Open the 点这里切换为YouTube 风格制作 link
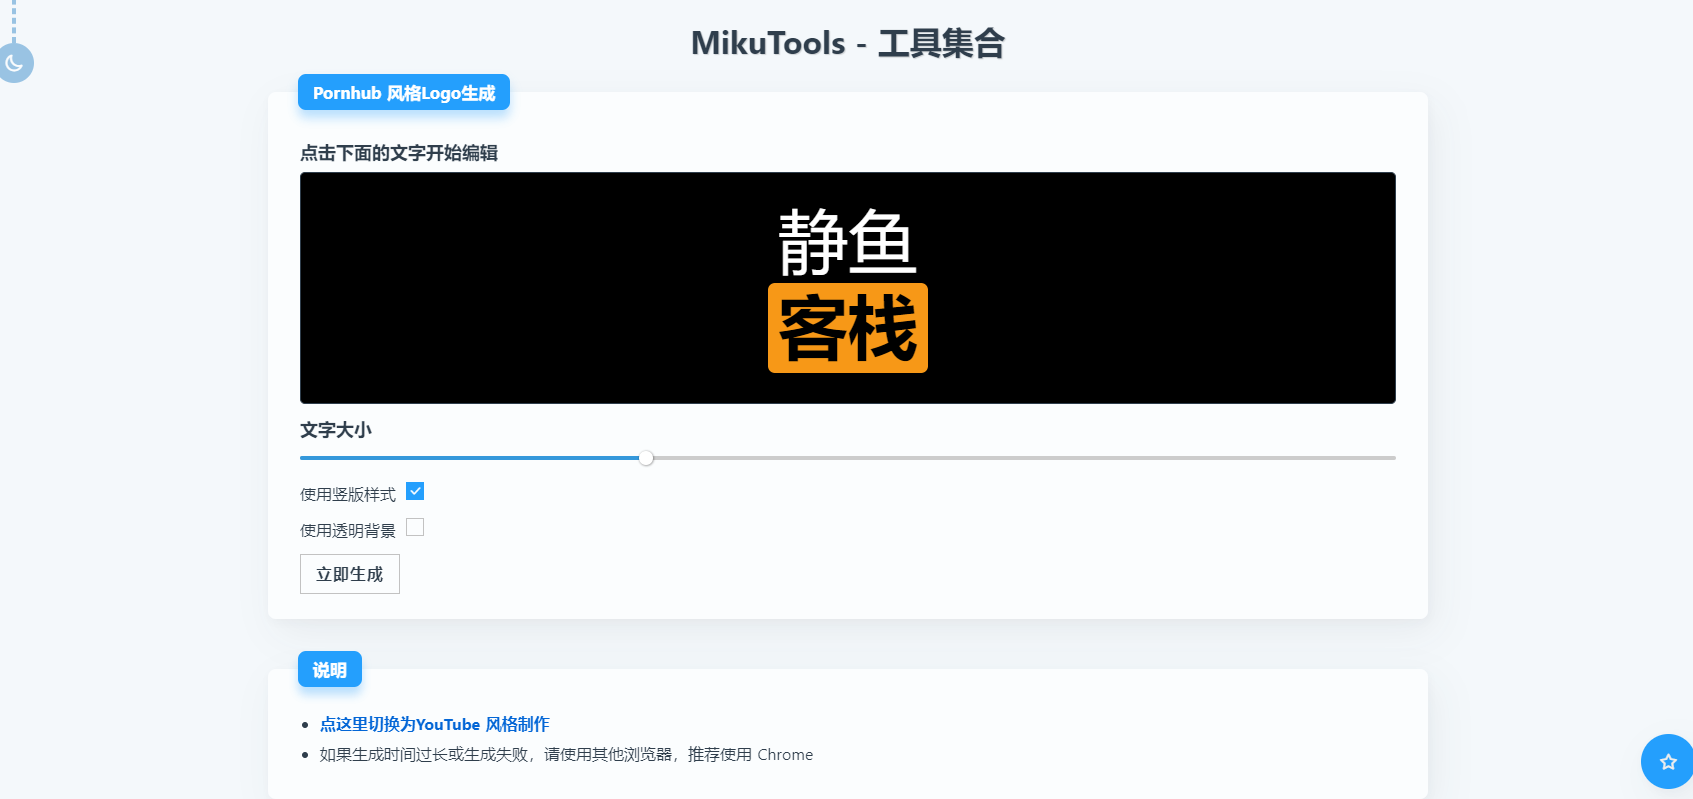This screenshot has width=1693, height=799. point(434,724)
